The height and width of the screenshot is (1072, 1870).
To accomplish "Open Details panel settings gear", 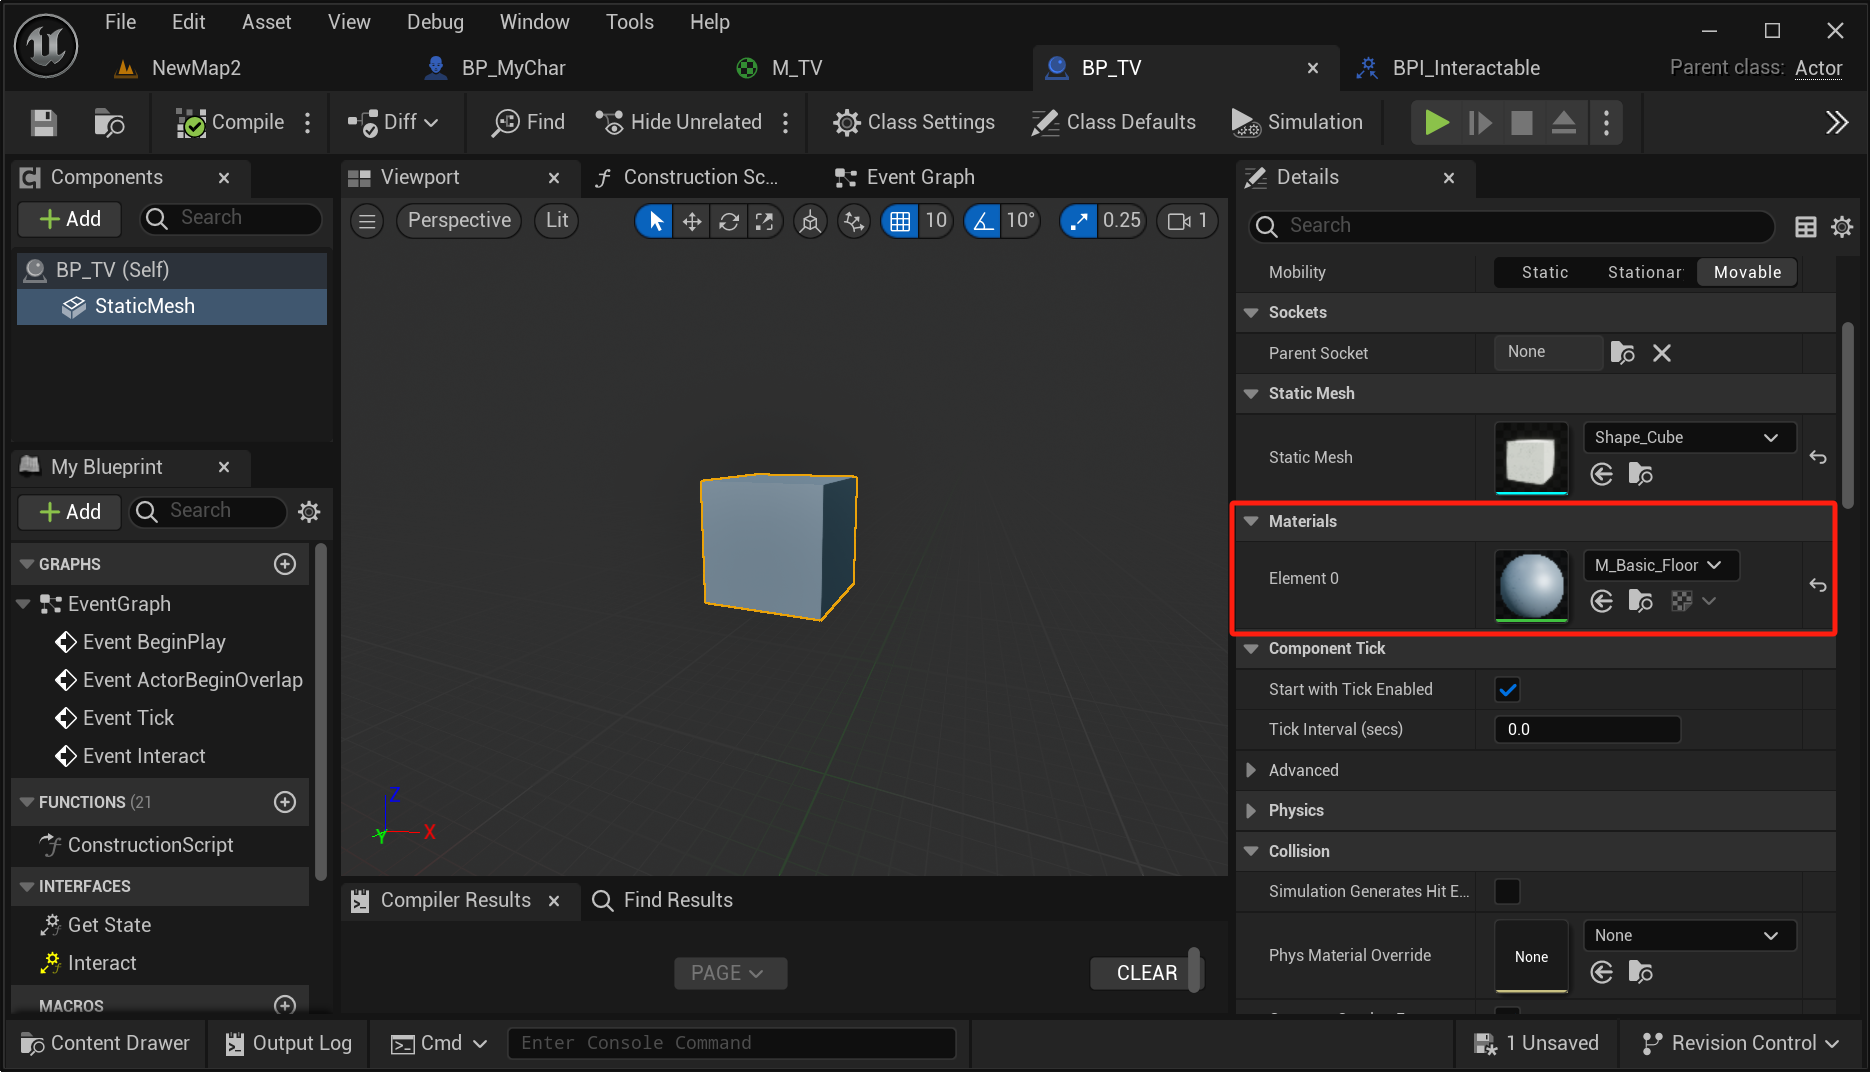I will (1842, 227).
